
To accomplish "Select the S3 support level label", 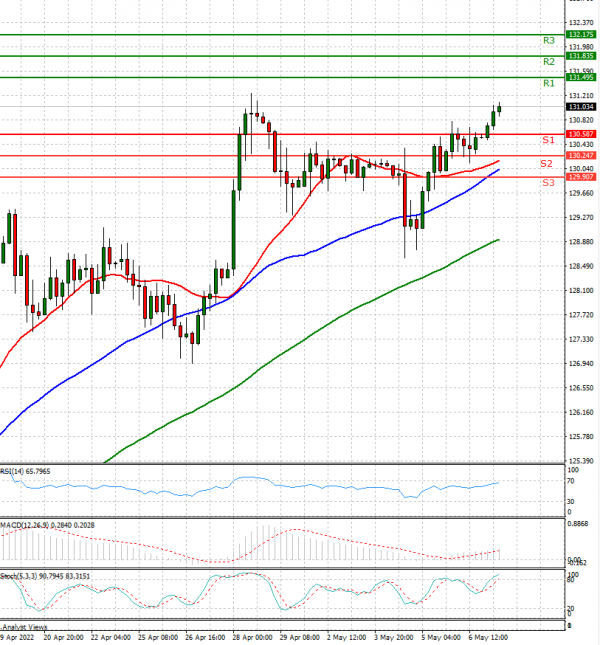I will [x=548, y=183].
